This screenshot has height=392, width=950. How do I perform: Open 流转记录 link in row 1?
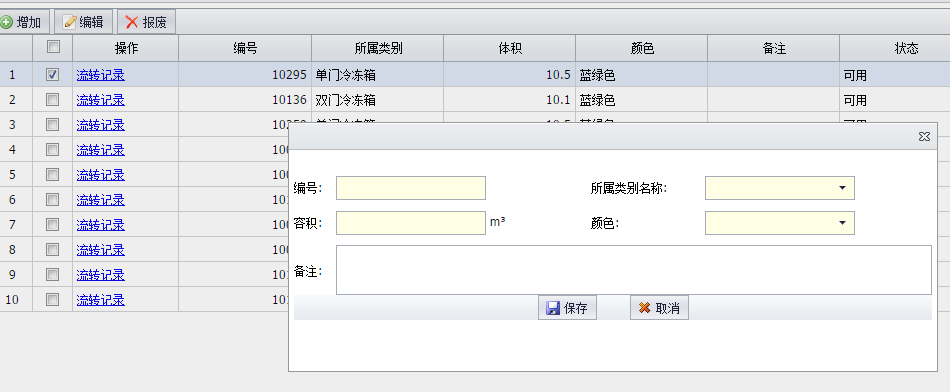[101, 75]
